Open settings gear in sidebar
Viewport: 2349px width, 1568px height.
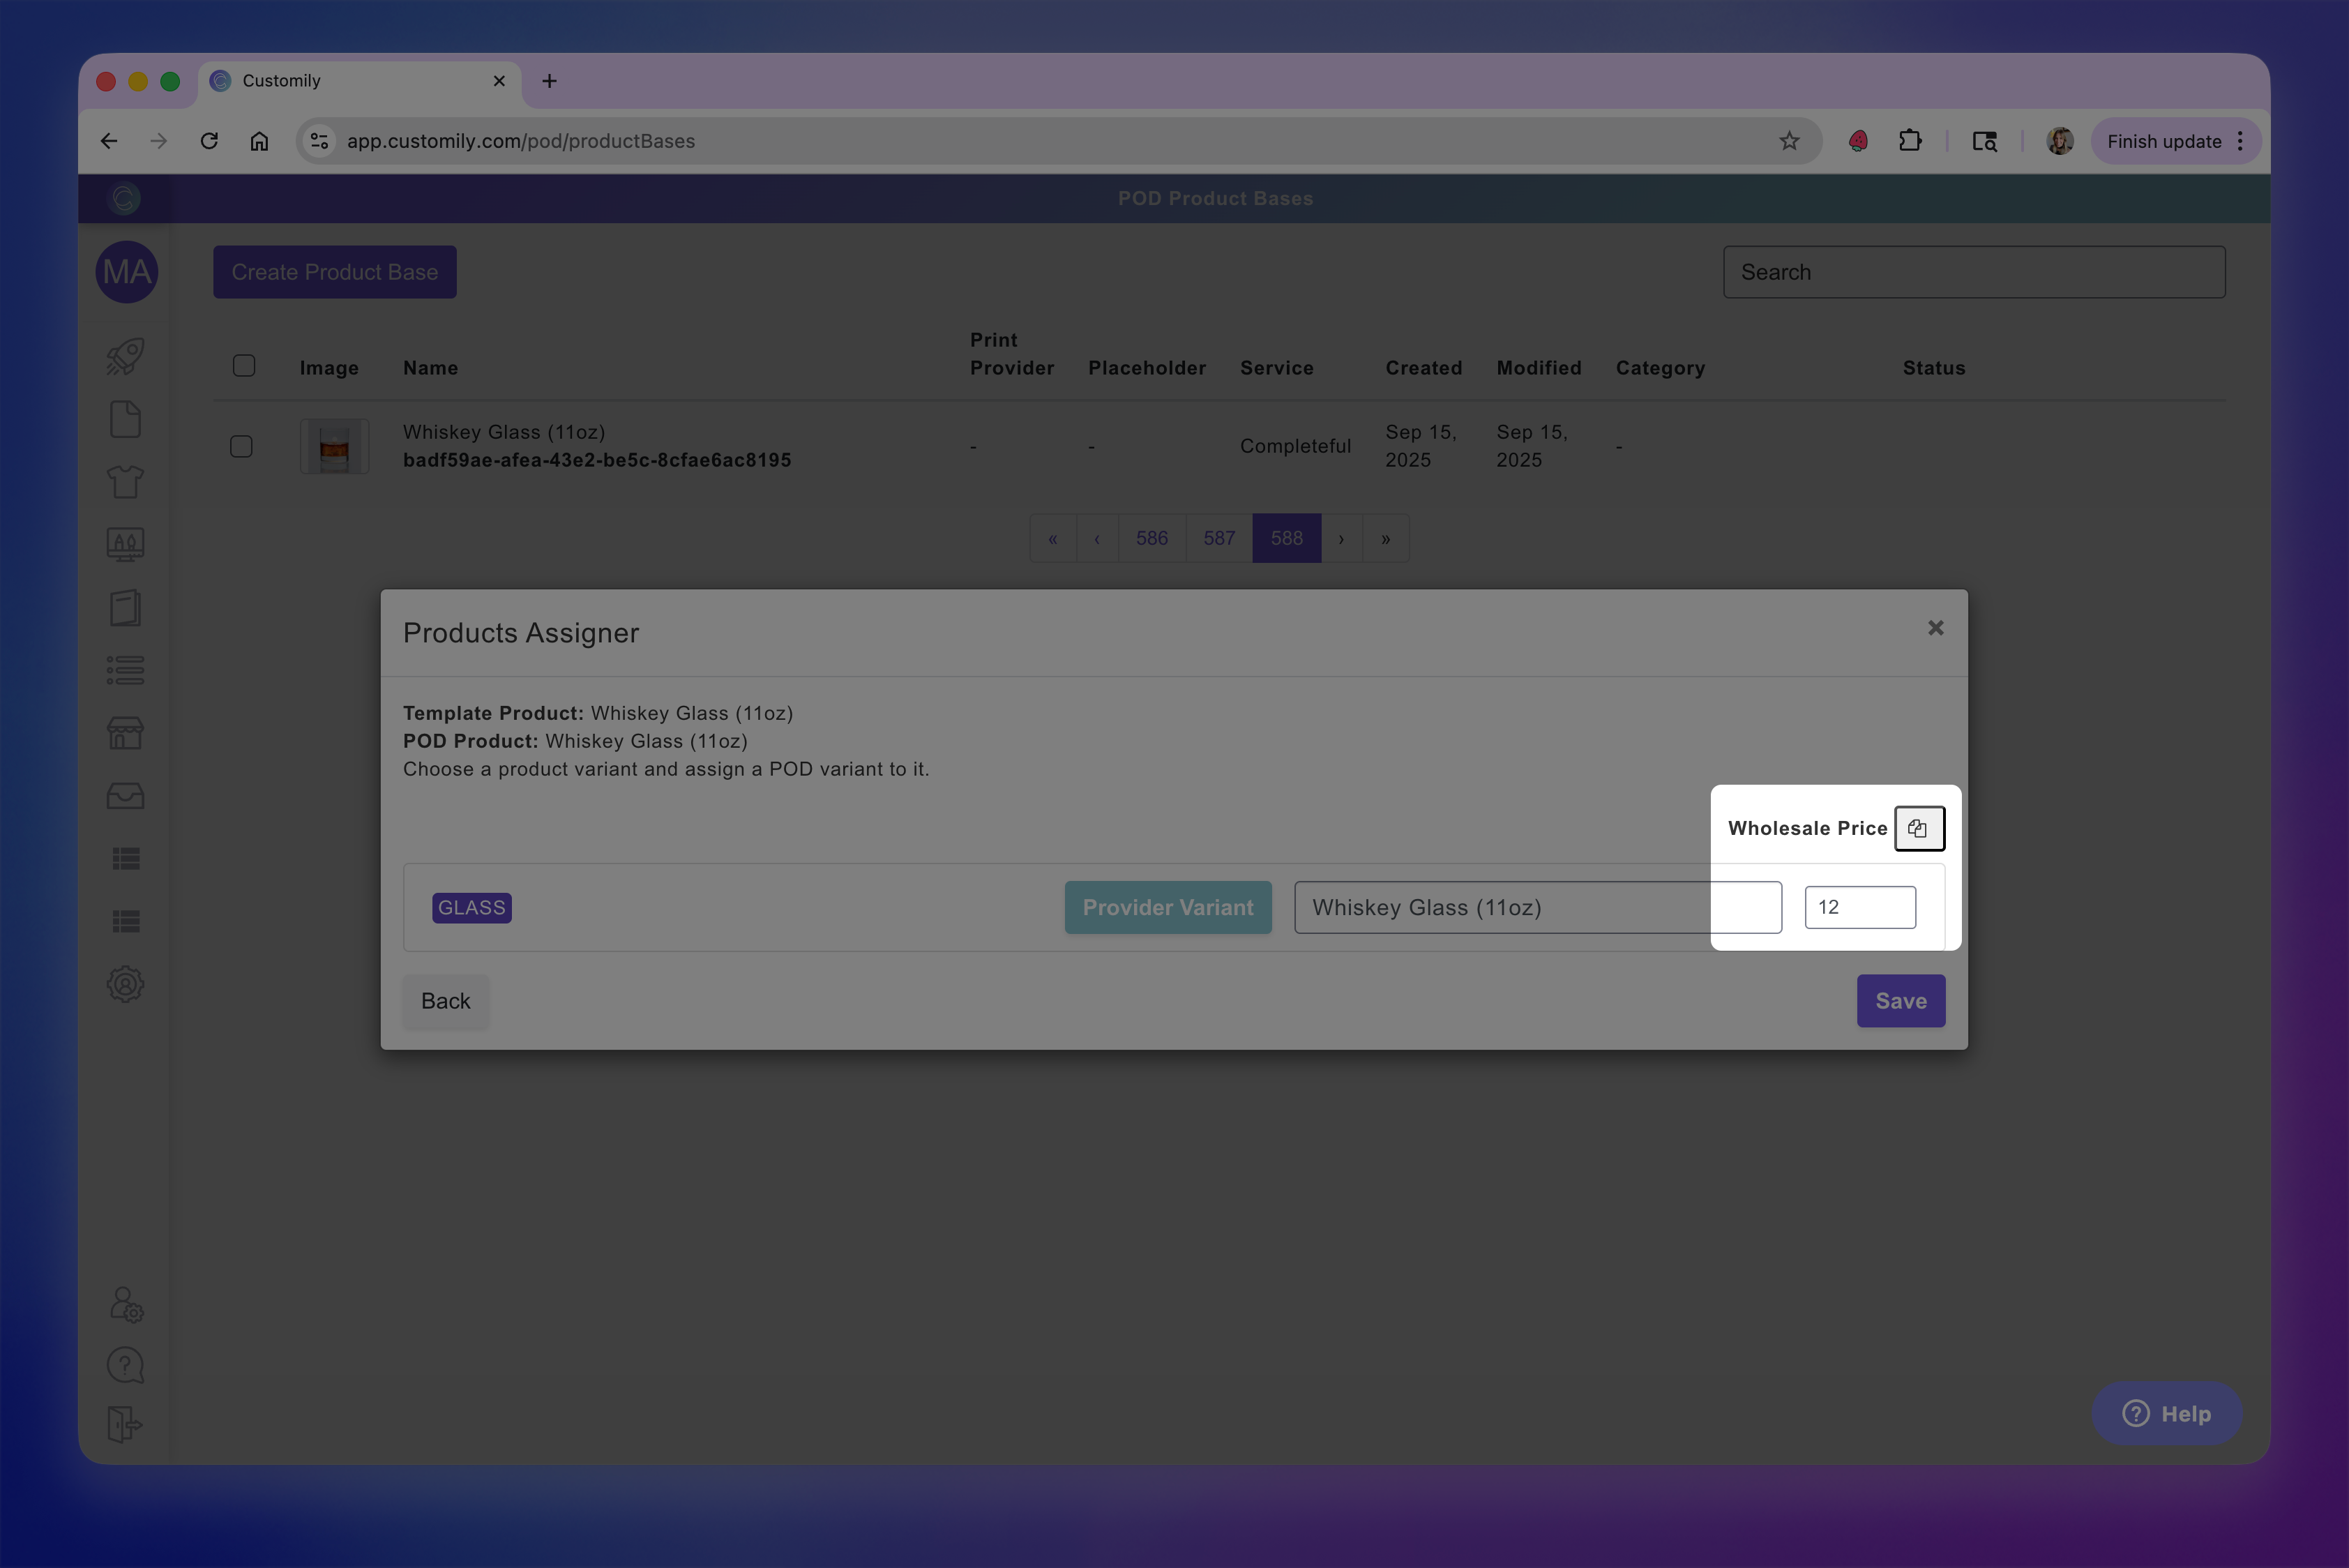pyautogui.click(x=125, y=984)
